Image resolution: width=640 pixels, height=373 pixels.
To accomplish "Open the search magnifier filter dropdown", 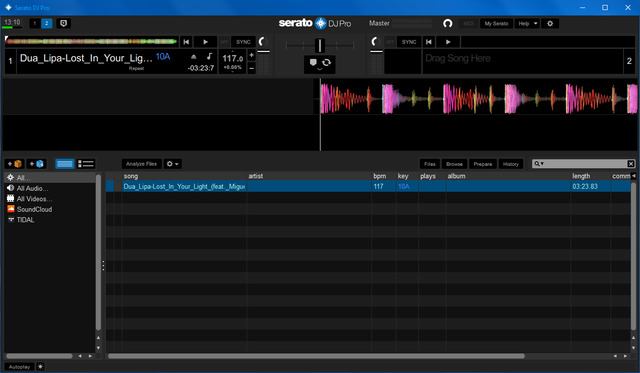I will 539,164.
